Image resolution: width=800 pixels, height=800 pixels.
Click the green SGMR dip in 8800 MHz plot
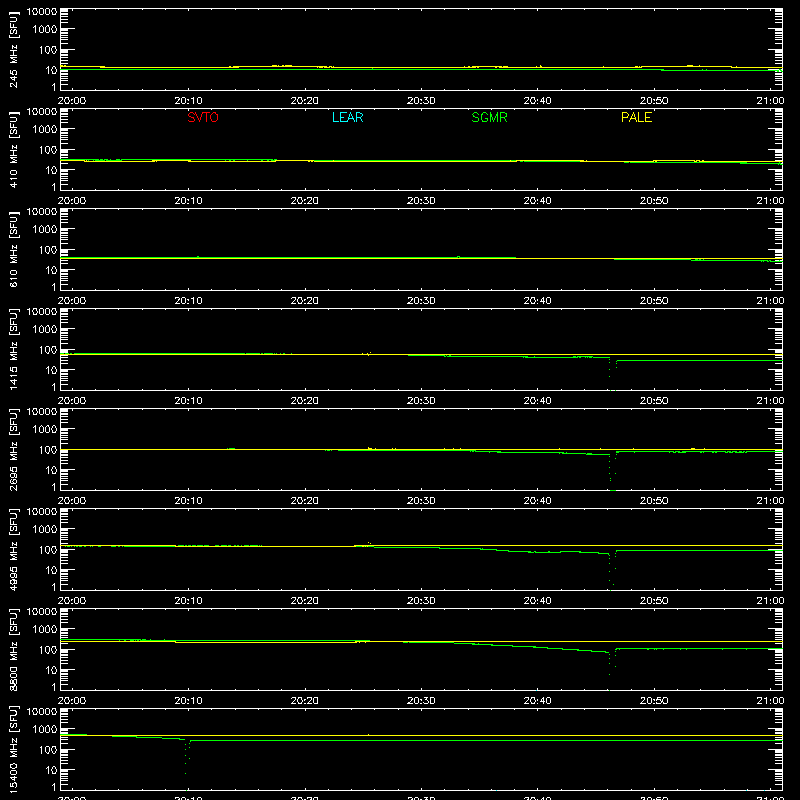click(612, 670)
